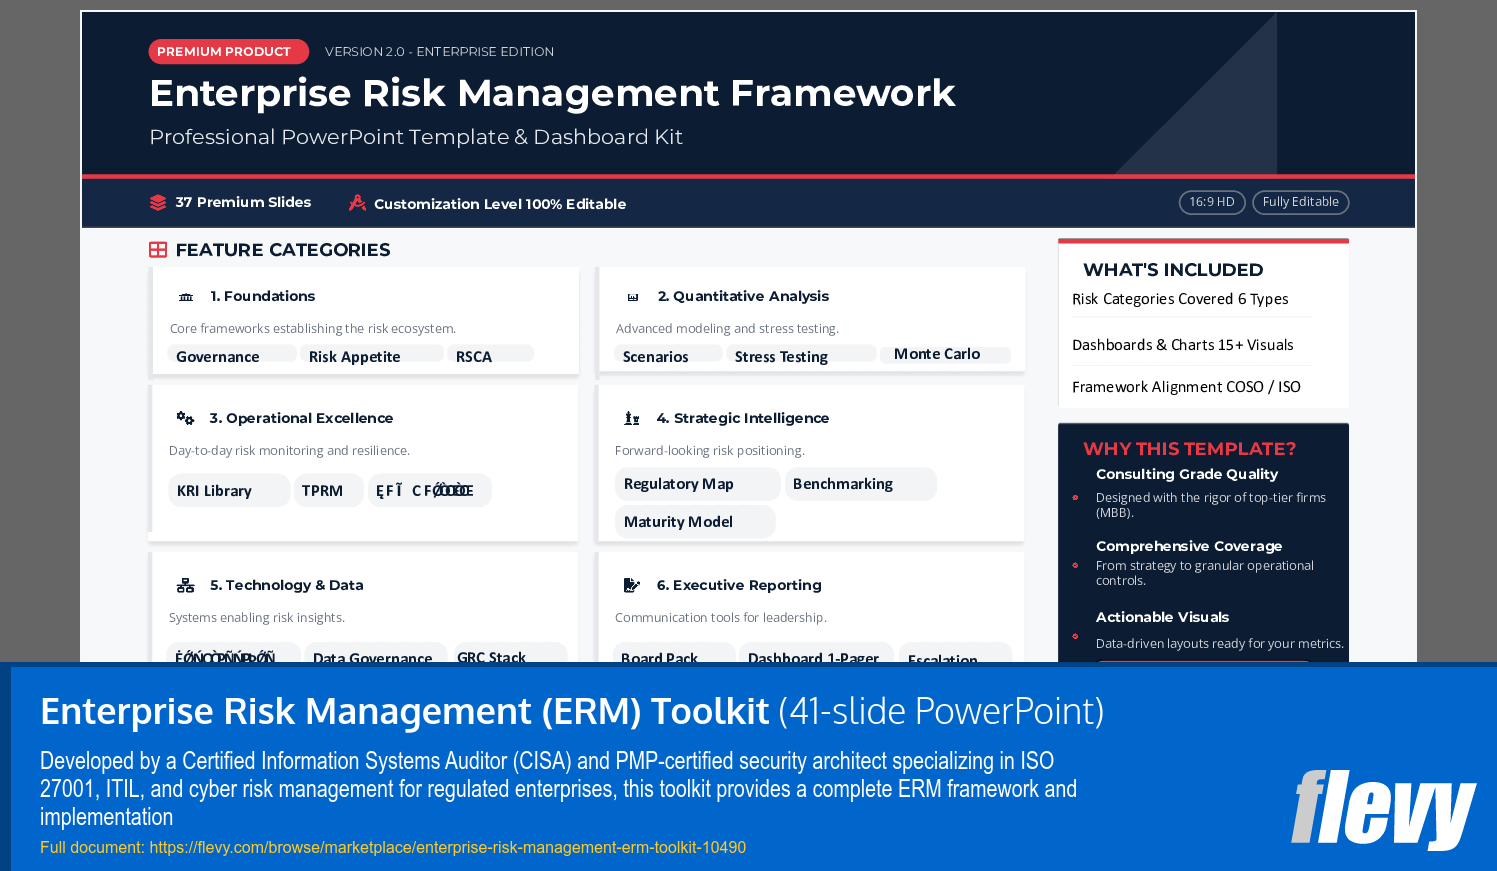The height and width of the screenshot is (871, 1497).
Task: Click the PREMIUM PRODUCT badge
Action: [x=228, y=51]
